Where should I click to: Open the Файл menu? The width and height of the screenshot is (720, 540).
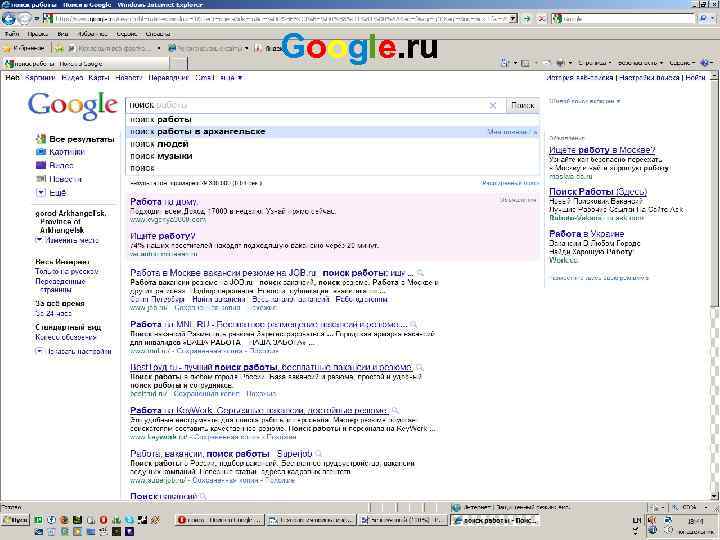point(12,34)
